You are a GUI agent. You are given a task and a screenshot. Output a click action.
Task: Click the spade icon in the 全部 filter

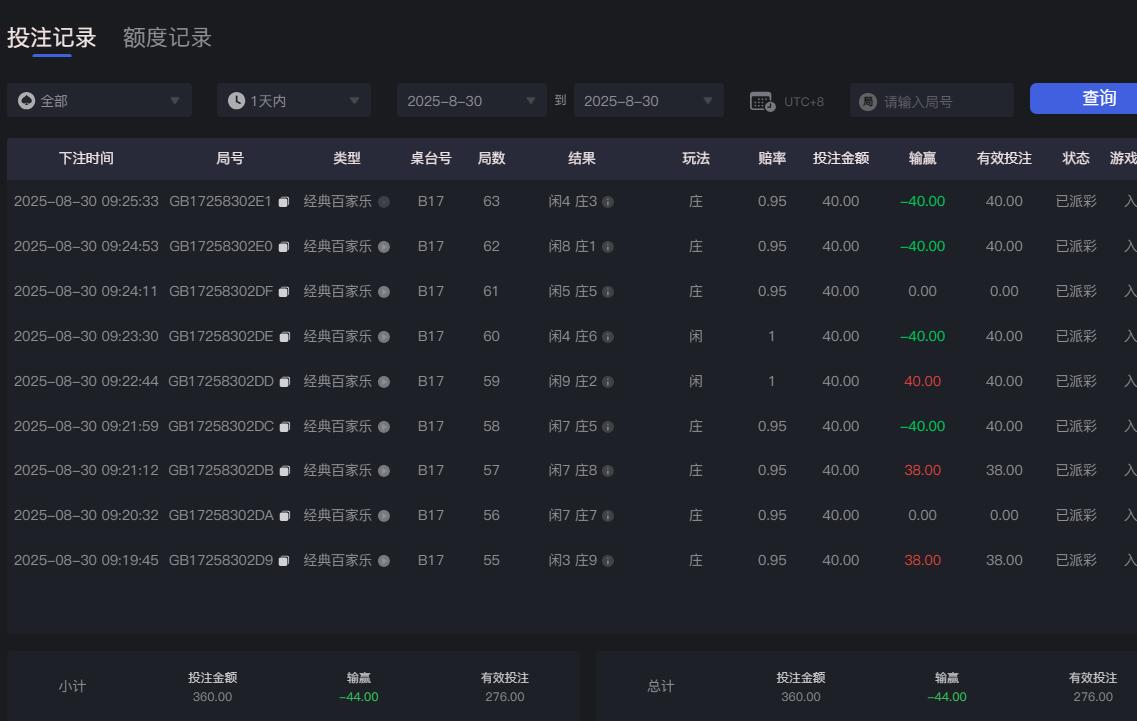pyautogui.click(x=25, y=99)
